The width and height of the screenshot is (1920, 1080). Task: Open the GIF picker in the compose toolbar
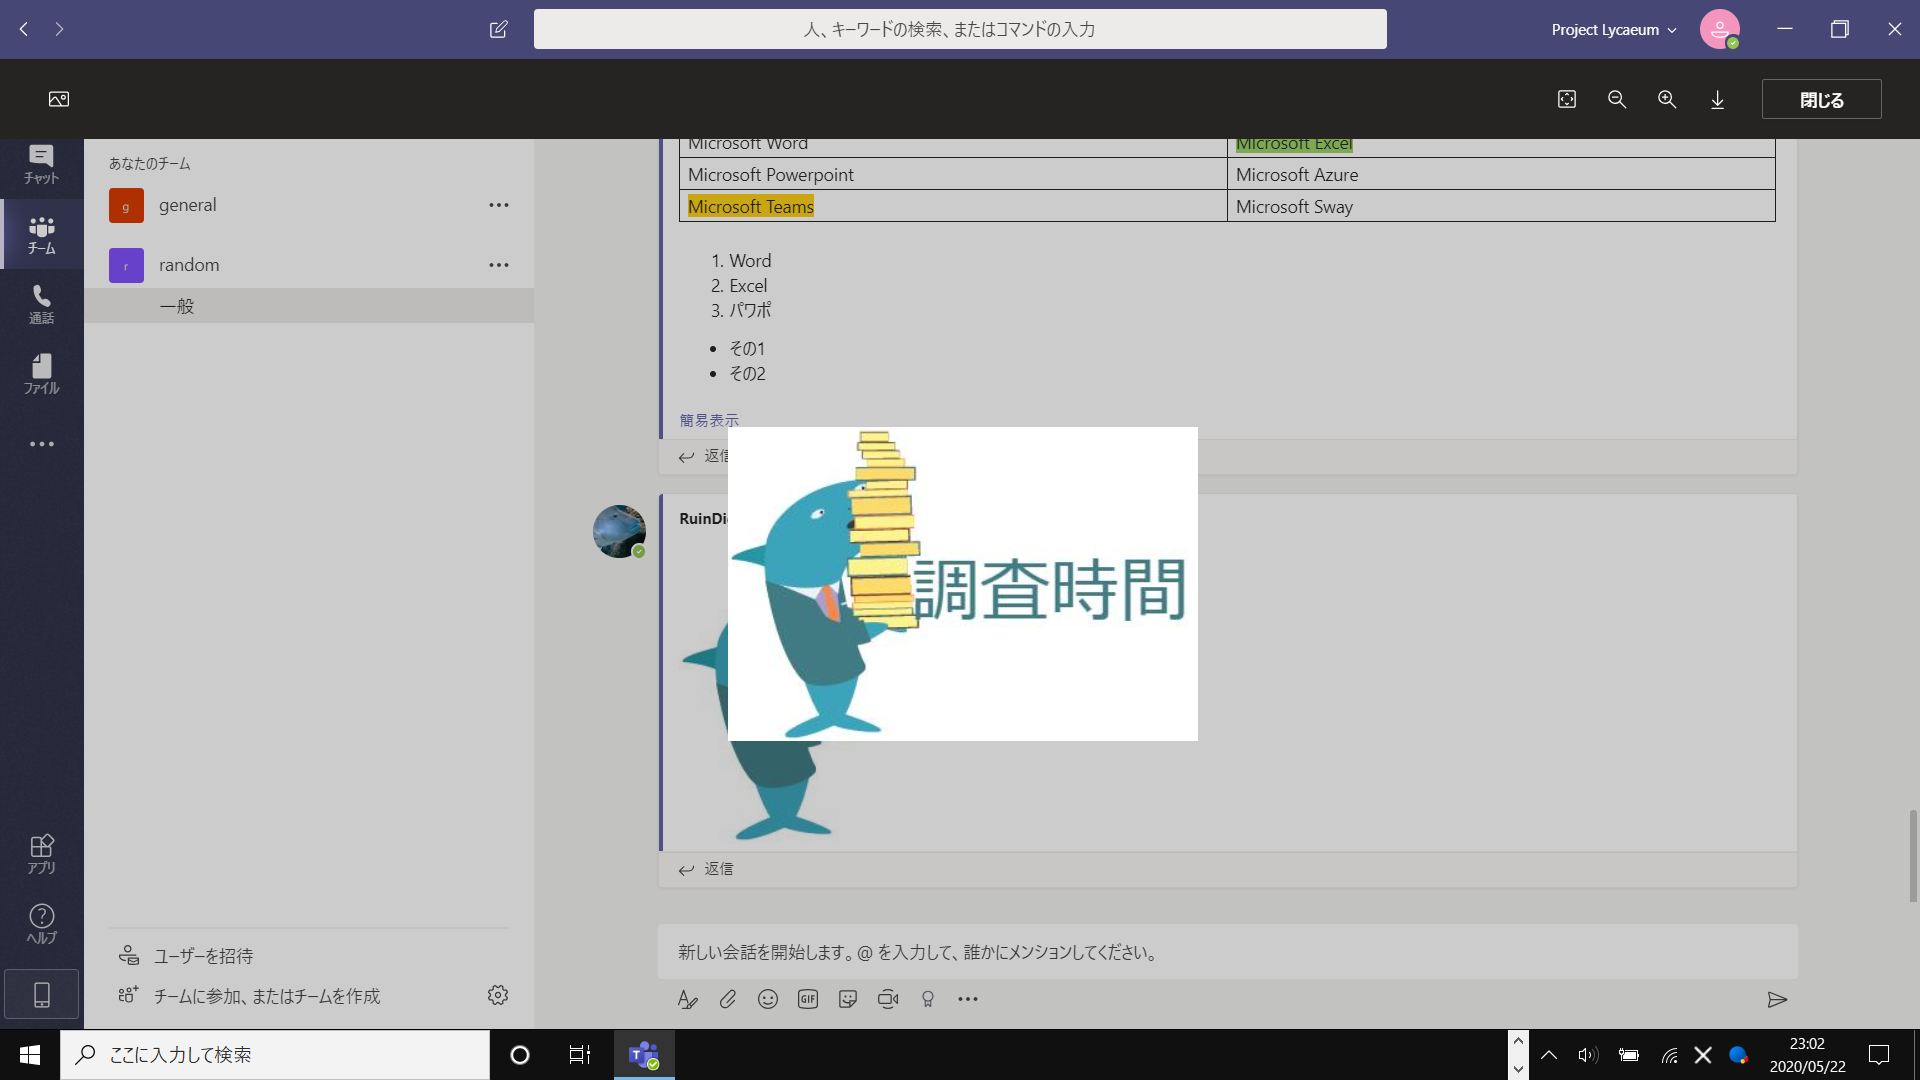808,999
